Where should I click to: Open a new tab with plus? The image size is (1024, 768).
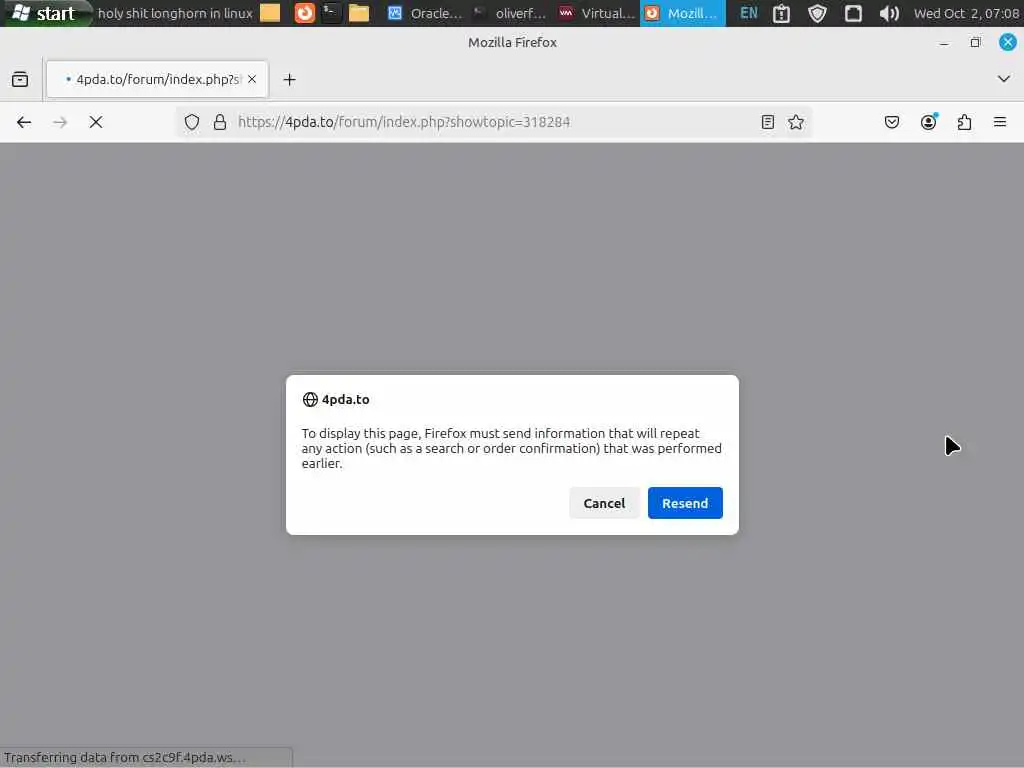coord(289,80)
